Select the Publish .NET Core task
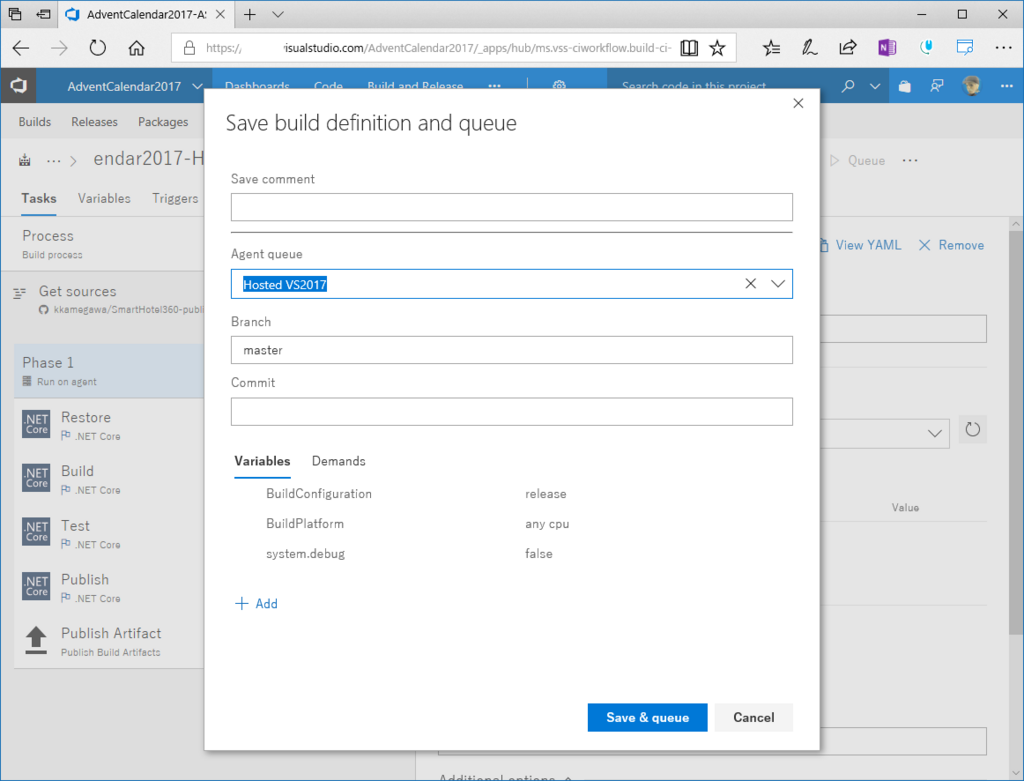The height and width of the screenshot is (781, 1024). [x=109, y=588]
